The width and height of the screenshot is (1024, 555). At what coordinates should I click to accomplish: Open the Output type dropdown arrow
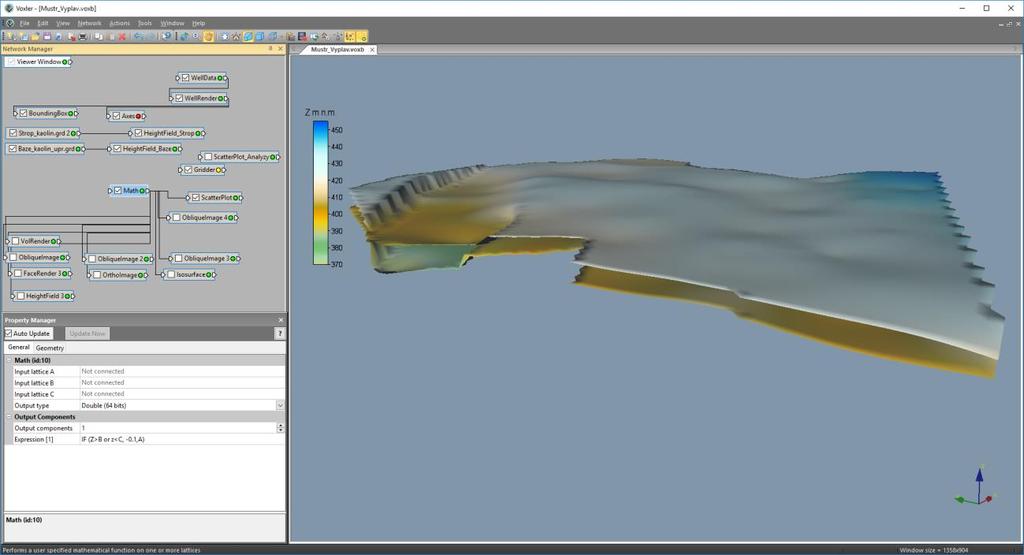click(x=280, y=405)
